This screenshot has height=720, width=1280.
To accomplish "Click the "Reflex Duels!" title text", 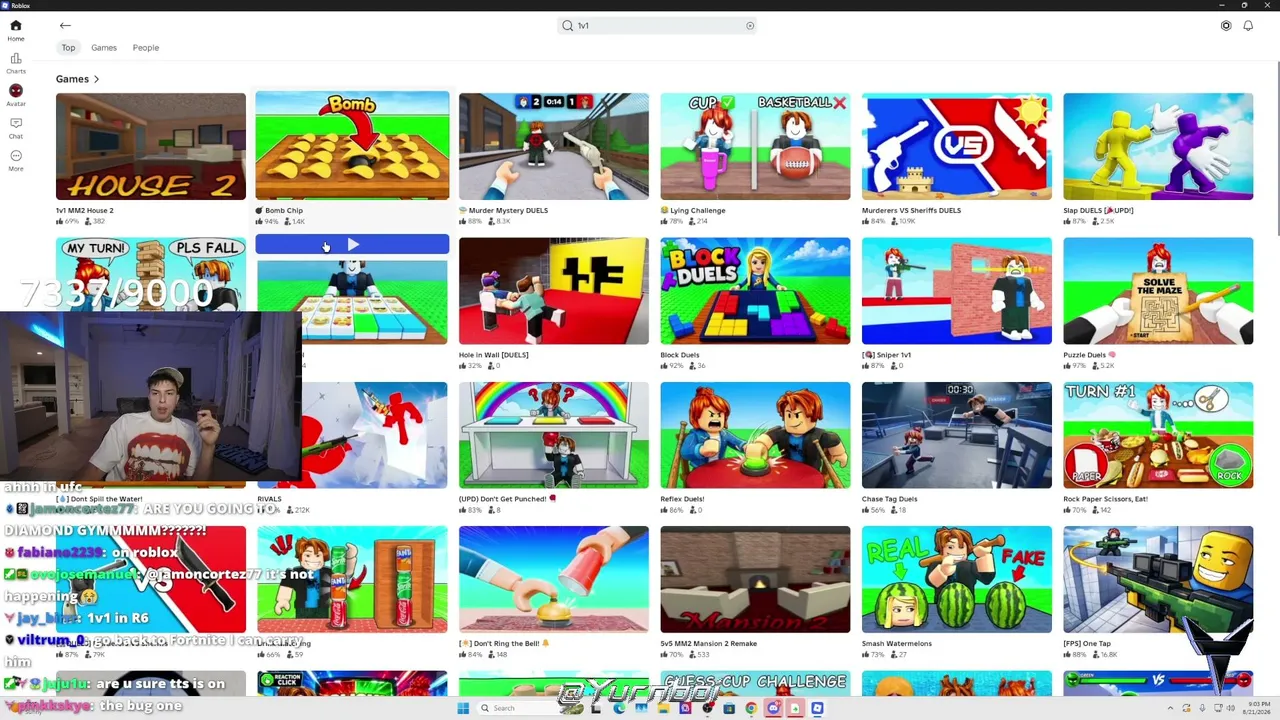I will 682,499.
